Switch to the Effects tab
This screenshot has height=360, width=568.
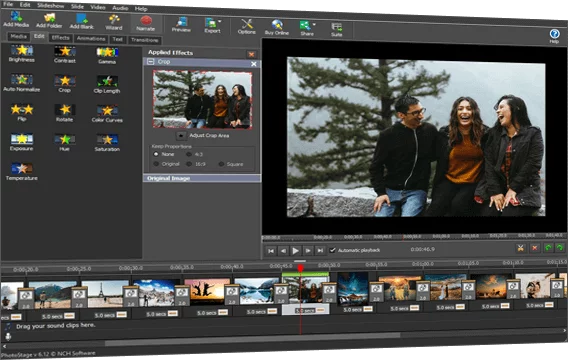[x=60, y=37]
